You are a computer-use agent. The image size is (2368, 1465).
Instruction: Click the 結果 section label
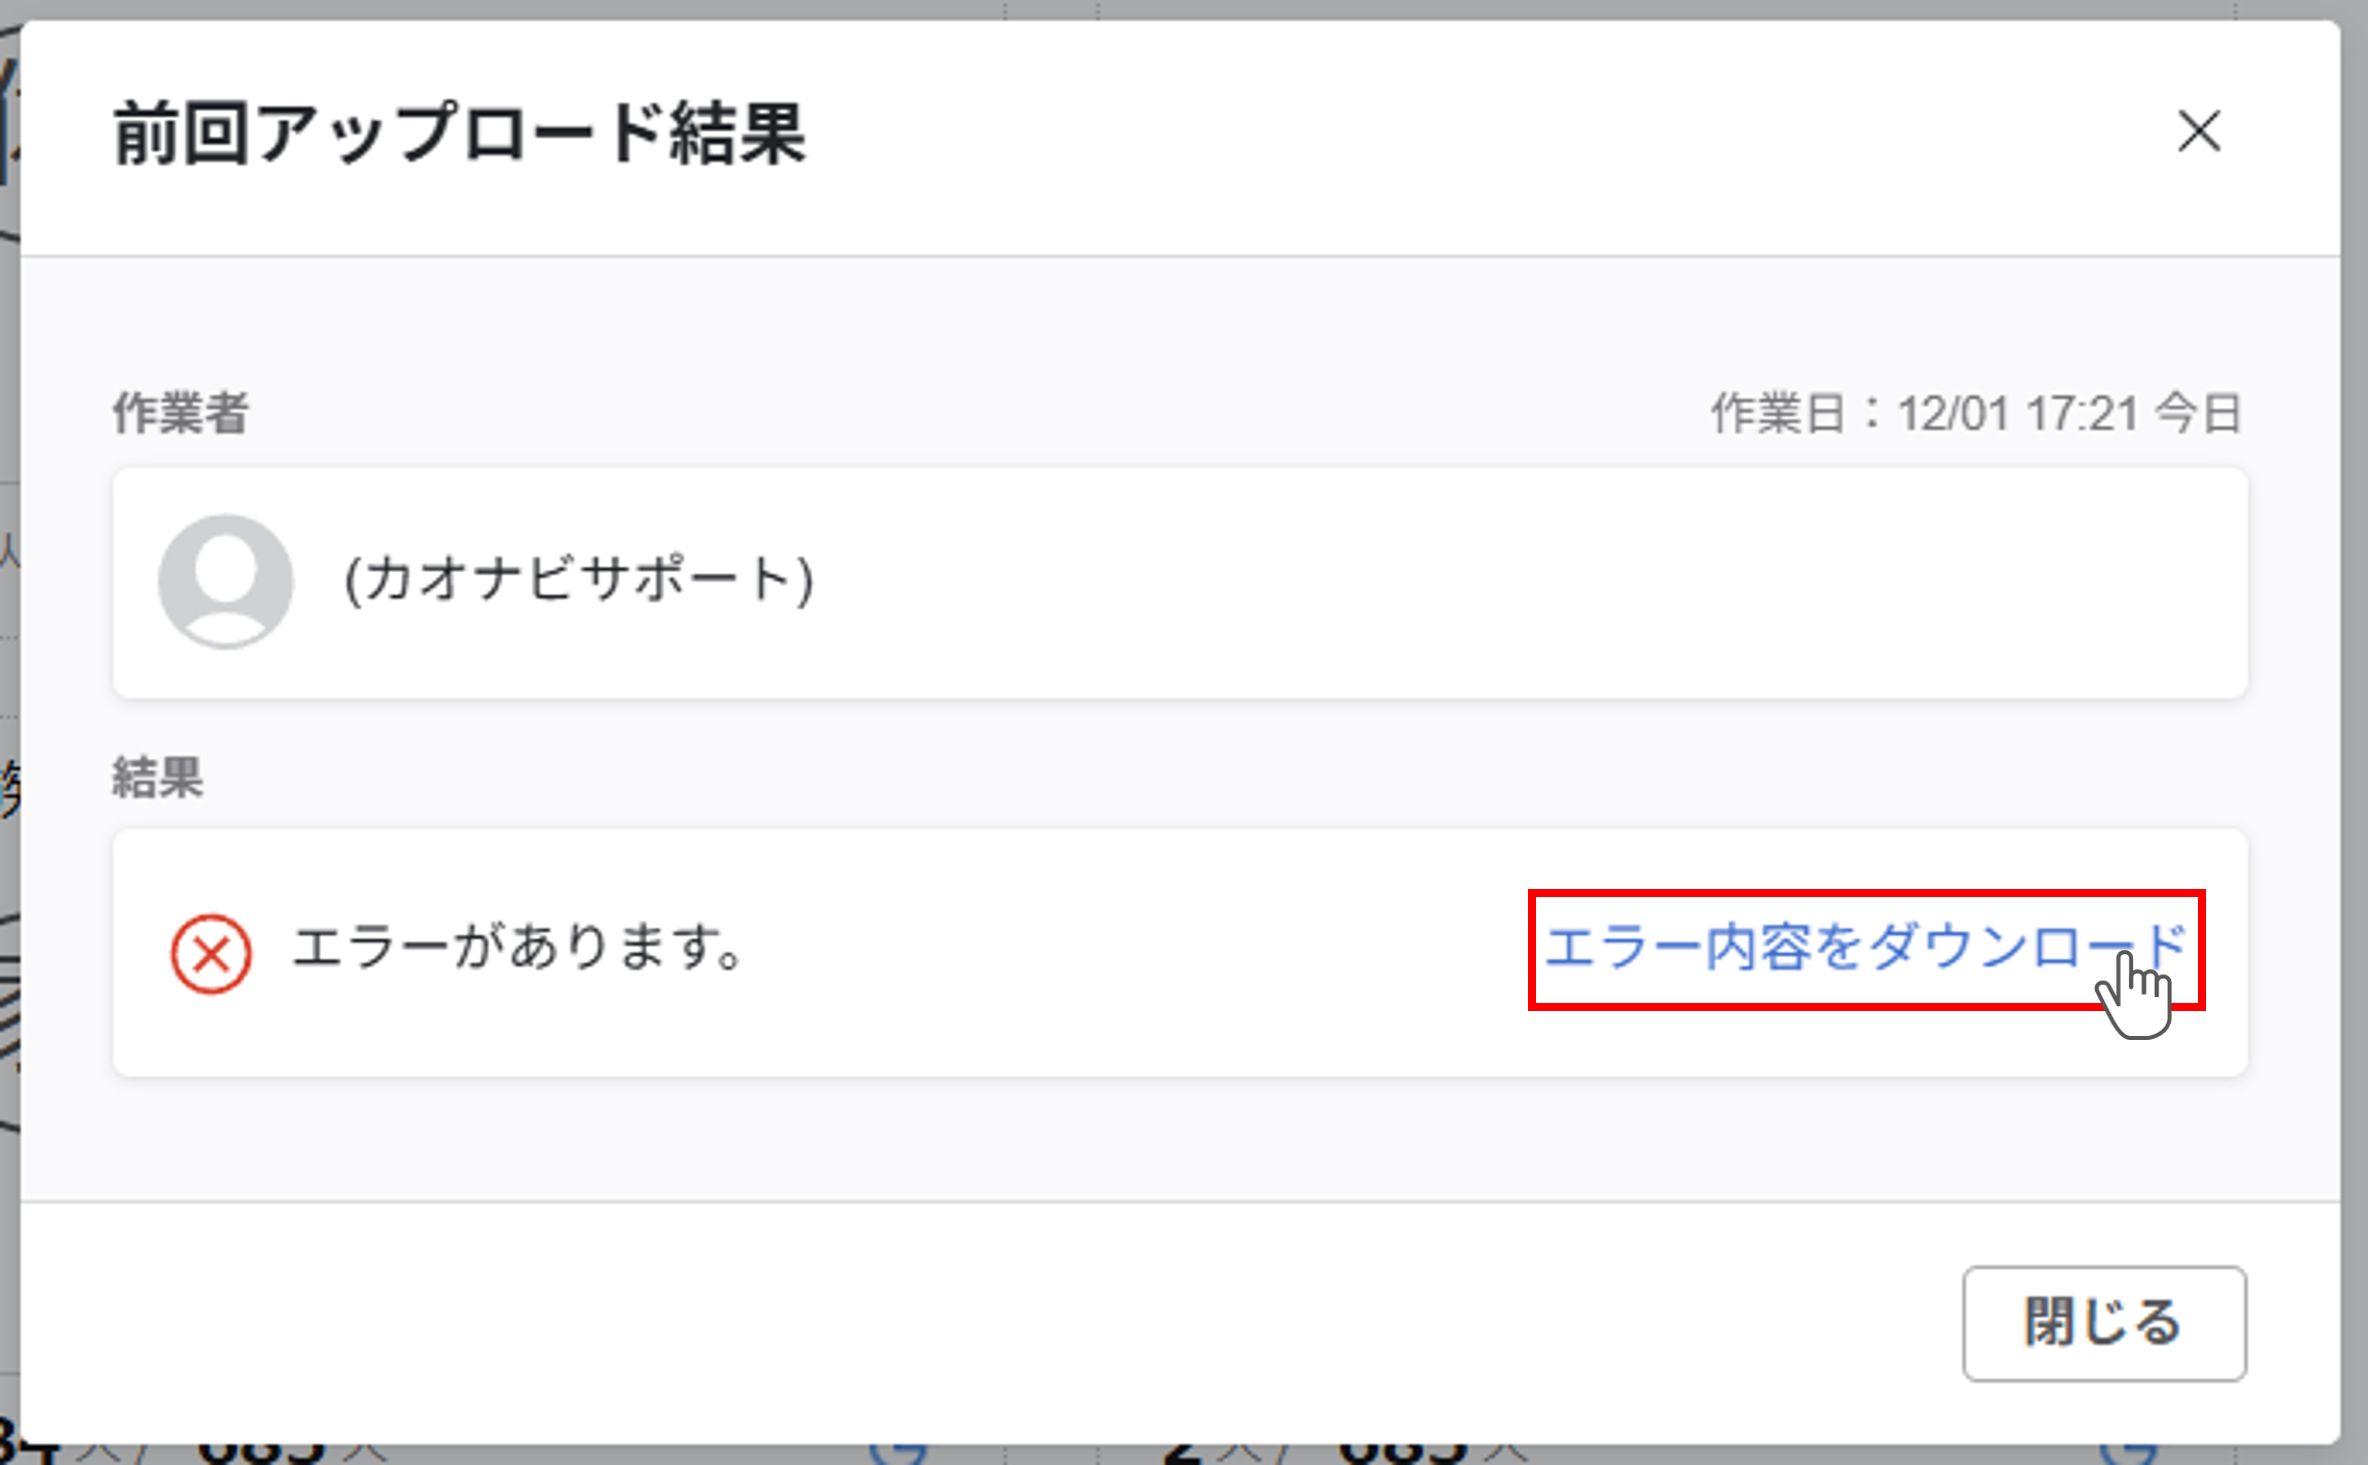click(x=158, y=777)
